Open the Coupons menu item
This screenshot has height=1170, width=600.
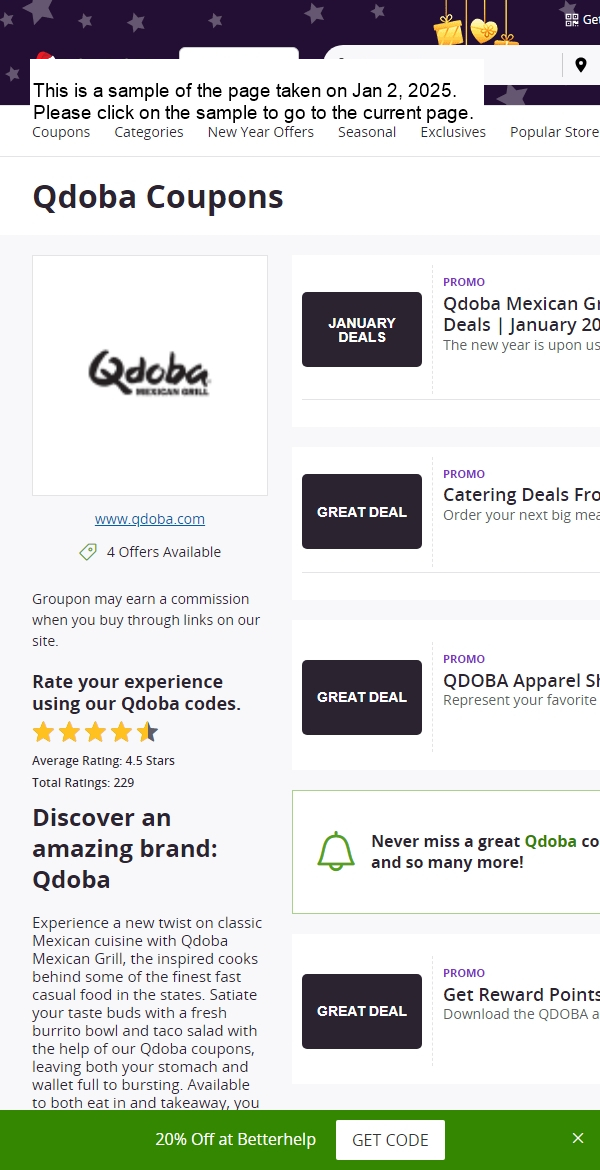[61, 132]
